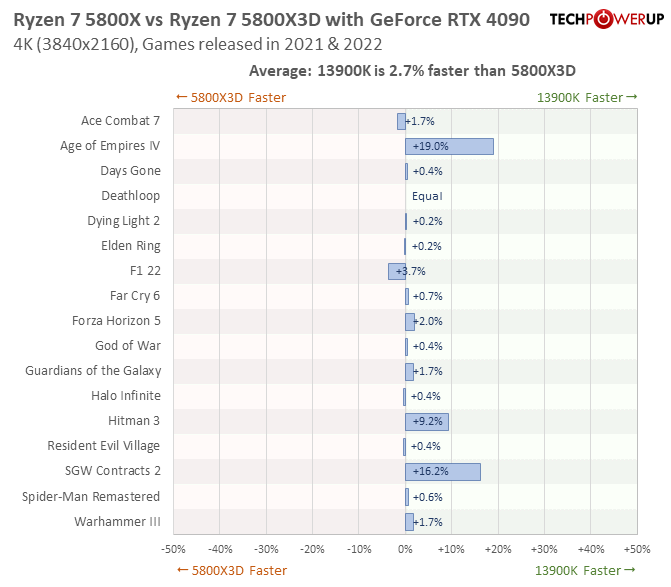The height and width of the screenshot is (587, 671).
Task: Click the Age of Empires IV +19.0% bar
Action: tap(449, 146)
